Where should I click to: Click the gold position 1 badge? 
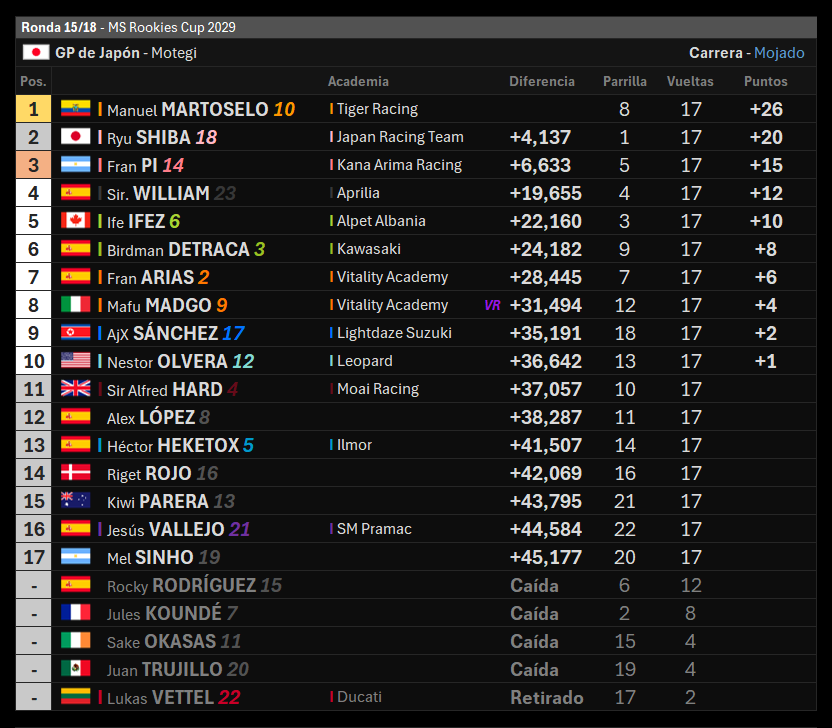(x=33, y=109)
